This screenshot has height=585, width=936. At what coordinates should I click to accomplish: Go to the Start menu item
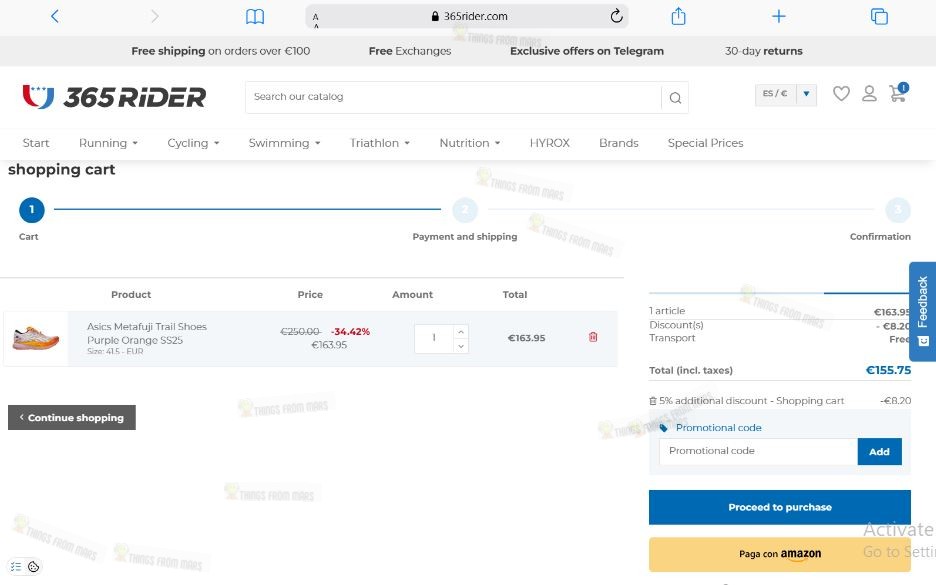pyautogui.click(x=36, y=143)
